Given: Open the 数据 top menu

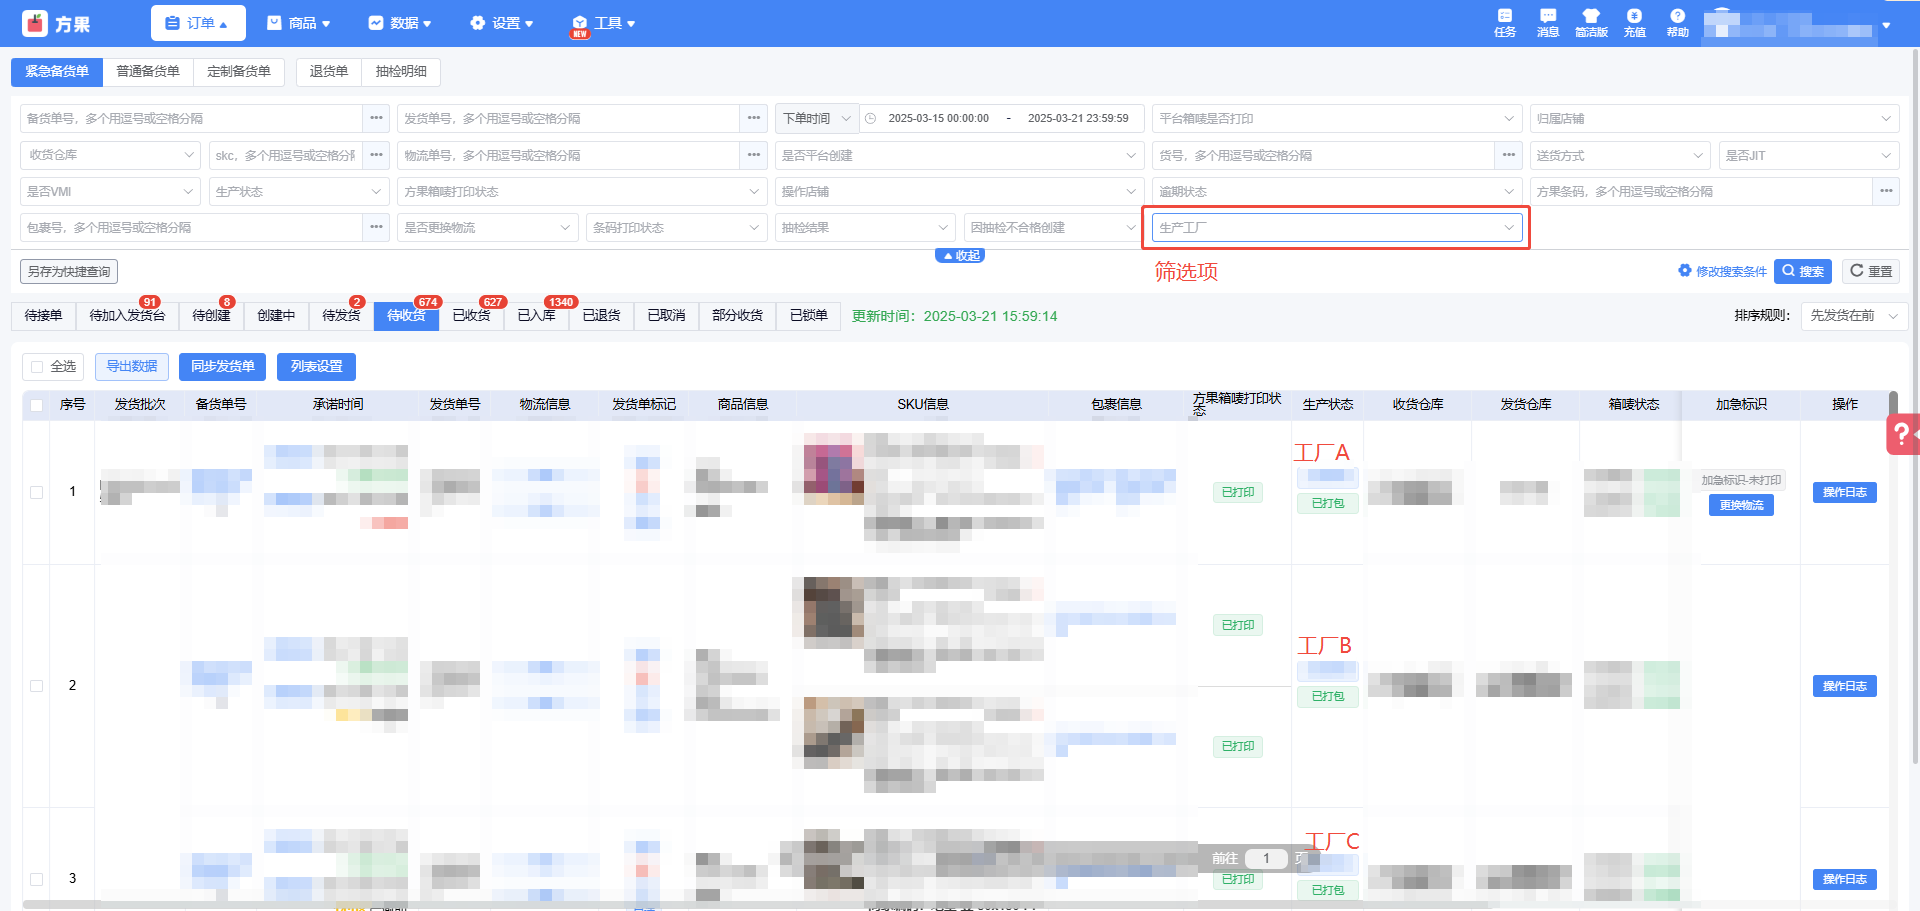Looking at the screenshot, I should pyautogui.click(x=400, y=23).
